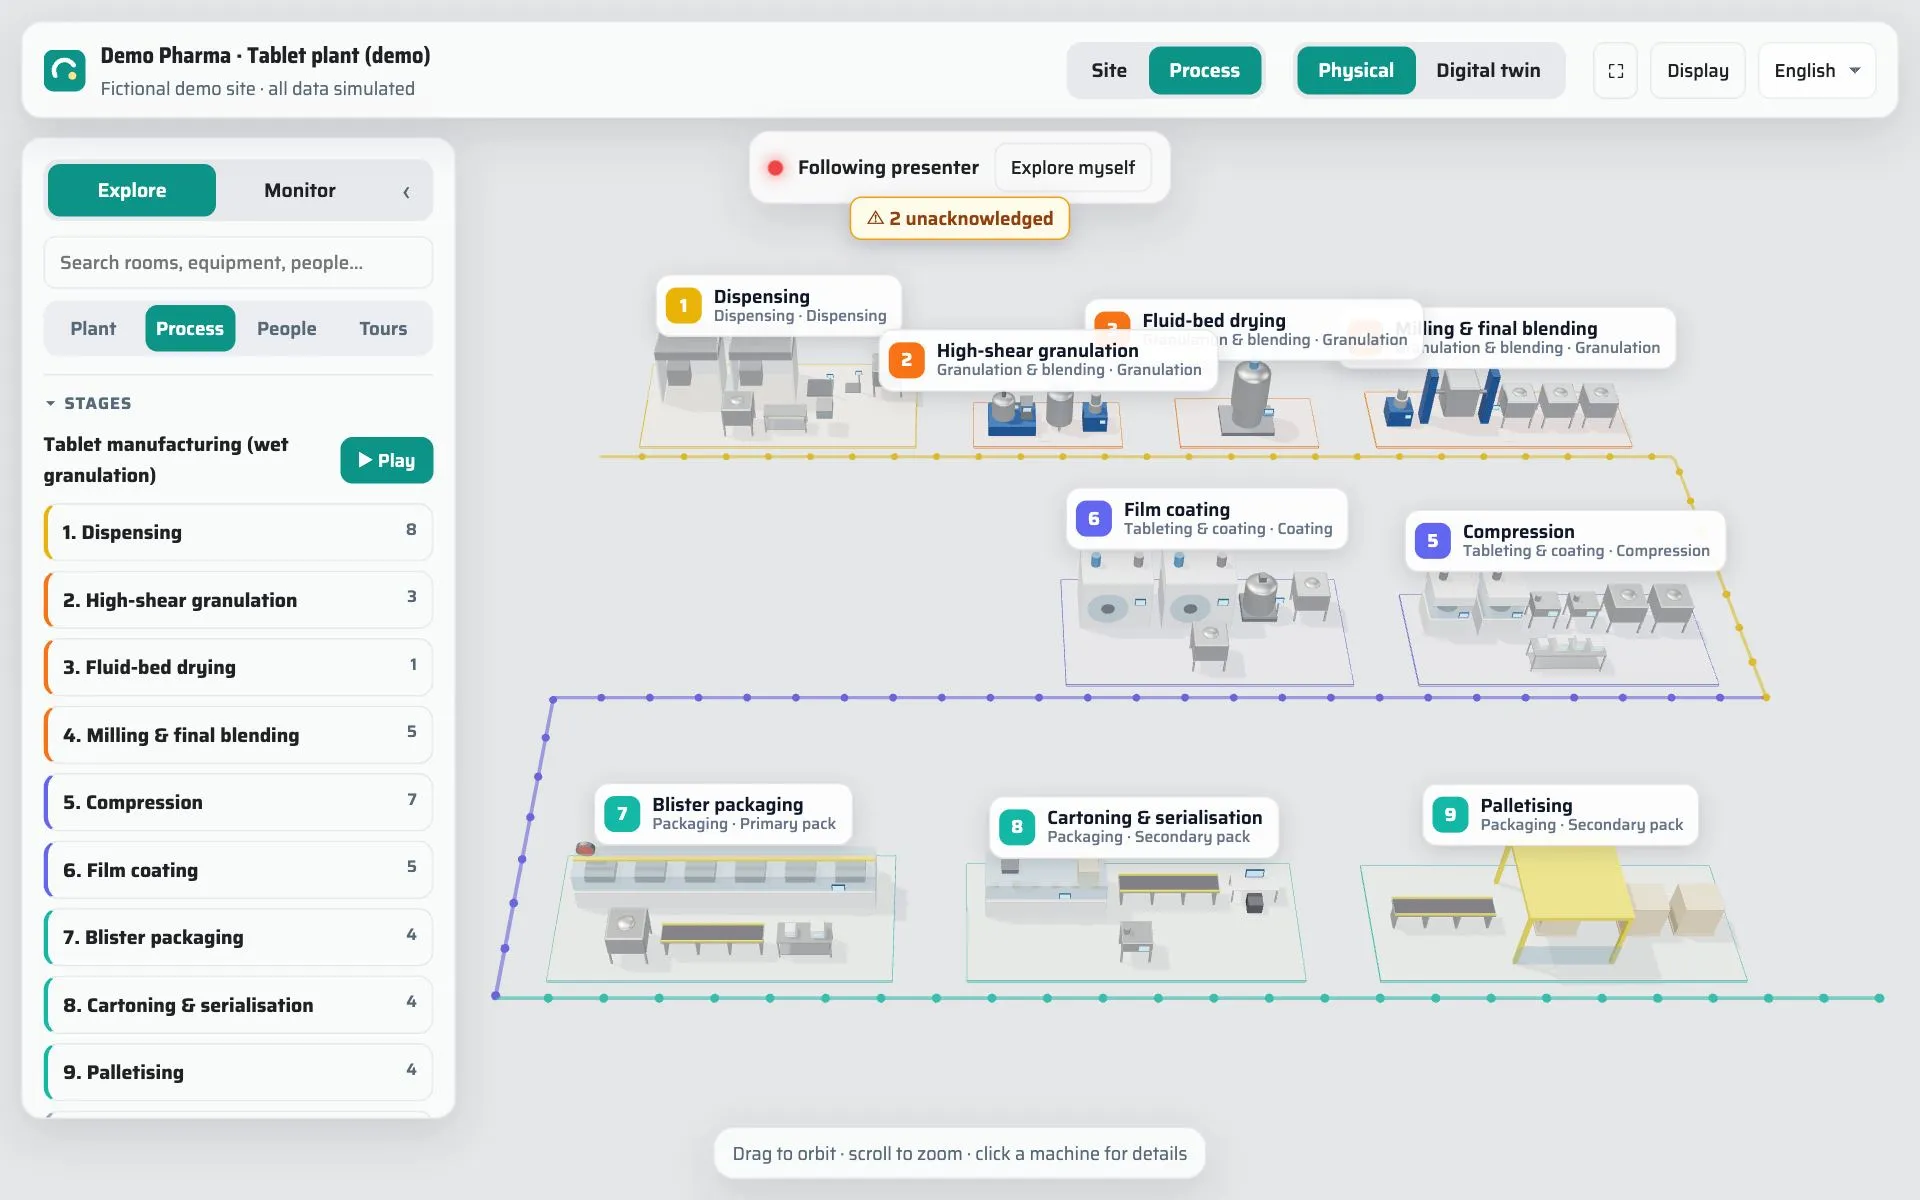Select 7. Blister packaging stage row

(x=238, y=937)
